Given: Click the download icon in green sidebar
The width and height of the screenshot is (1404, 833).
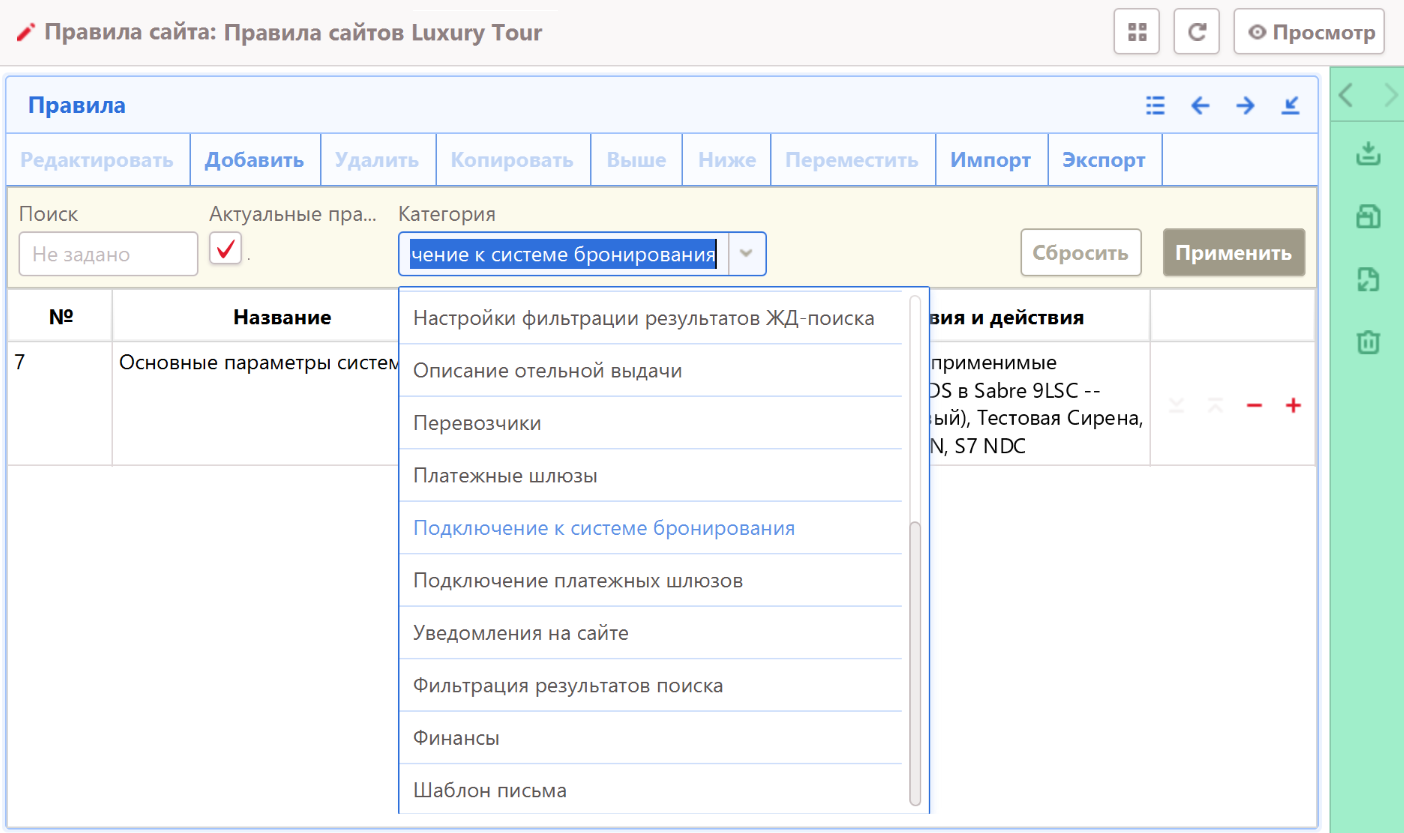Looking at the screenshot, I should coord(1367,155).
